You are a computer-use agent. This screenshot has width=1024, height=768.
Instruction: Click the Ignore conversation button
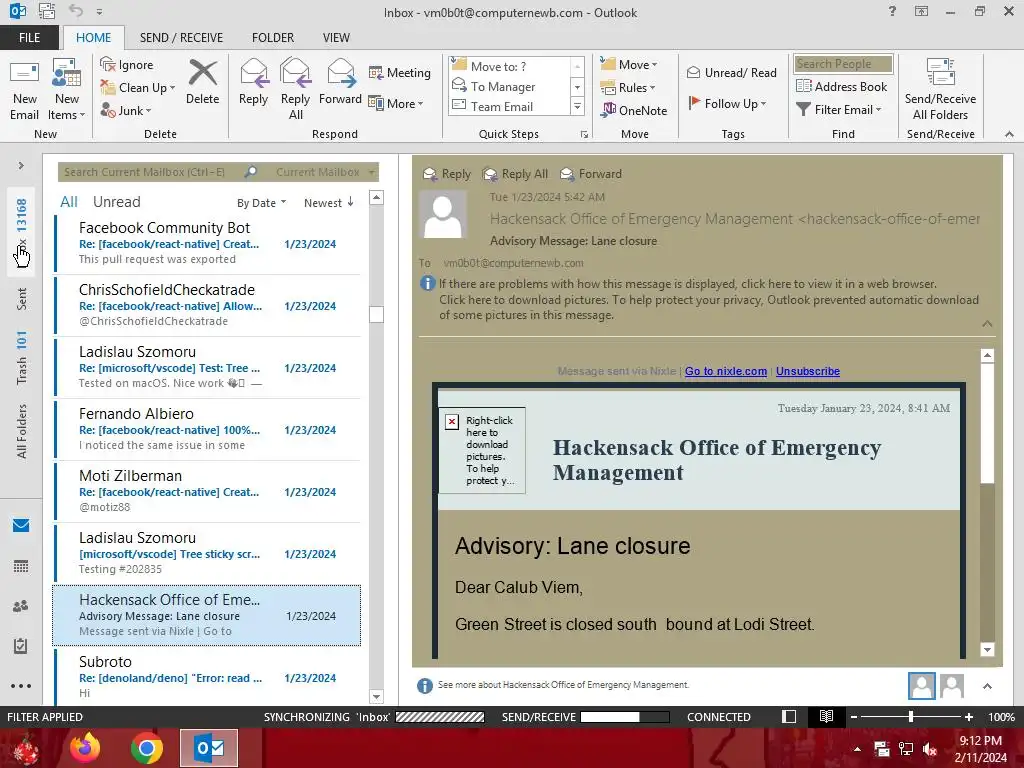click(x=127, y=65)
